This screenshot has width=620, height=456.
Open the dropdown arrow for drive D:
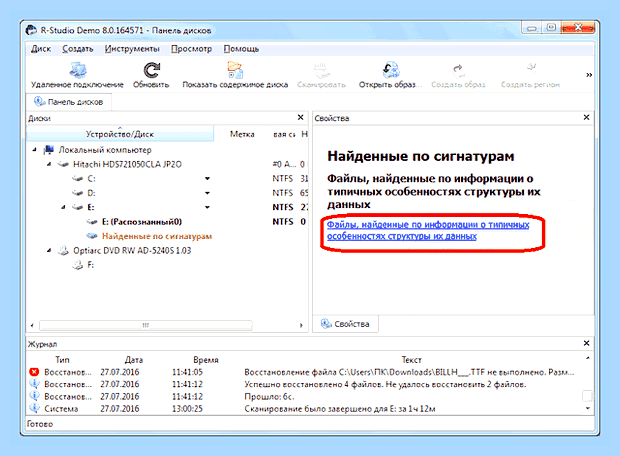point(207,193)
